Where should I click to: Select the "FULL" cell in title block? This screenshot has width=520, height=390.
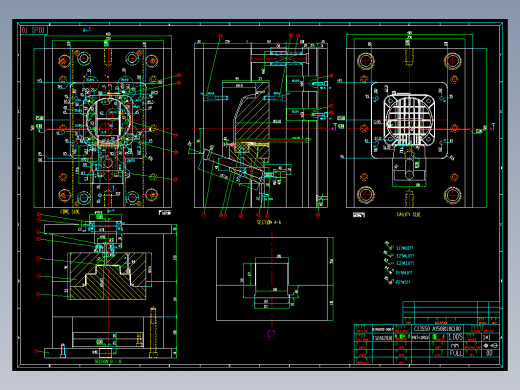pyautogui.click(x=456, y=353)
